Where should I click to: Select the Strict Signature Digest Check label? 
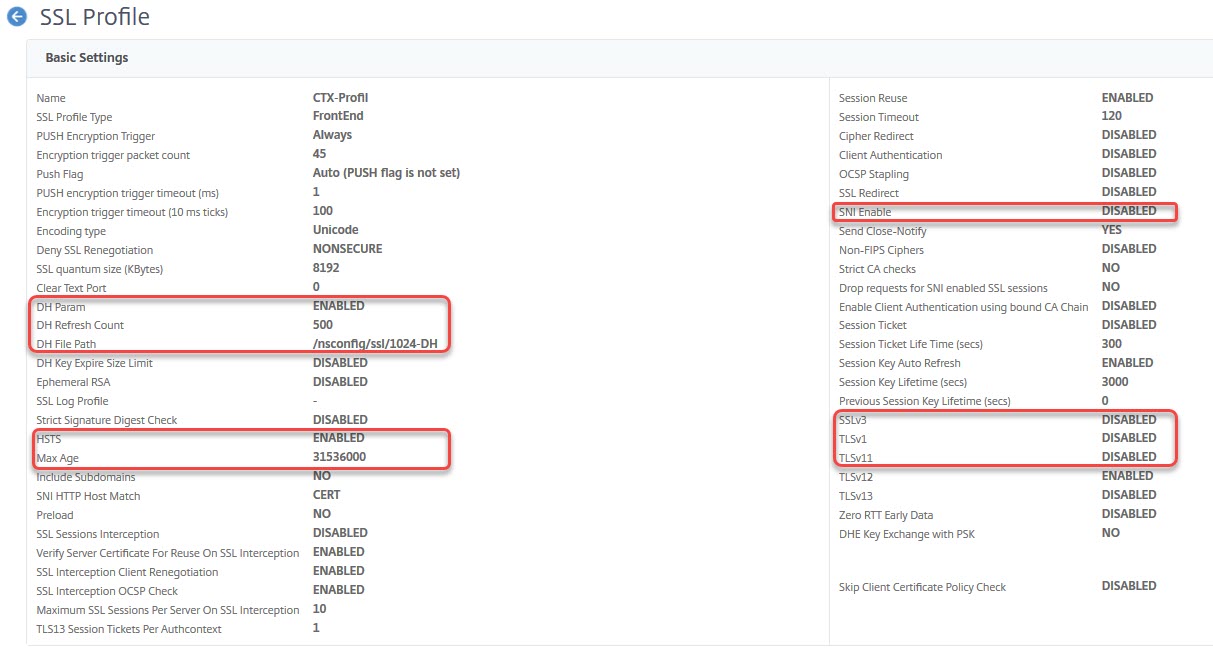107,421
